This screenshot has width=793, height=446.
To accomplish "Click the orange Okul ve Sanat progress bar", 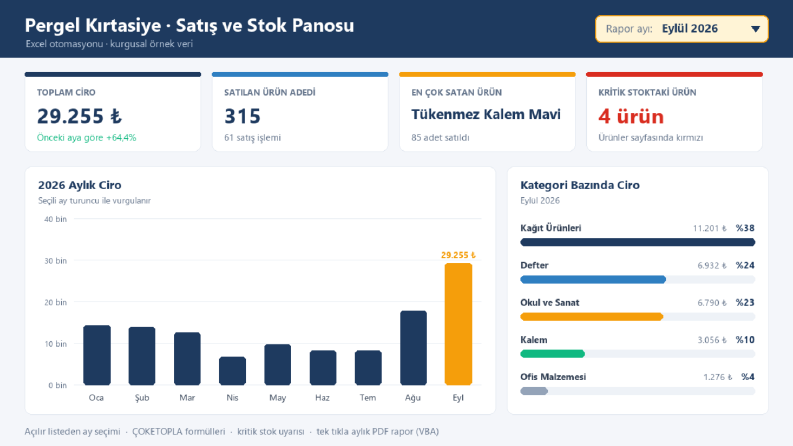I will click(592, 317).
